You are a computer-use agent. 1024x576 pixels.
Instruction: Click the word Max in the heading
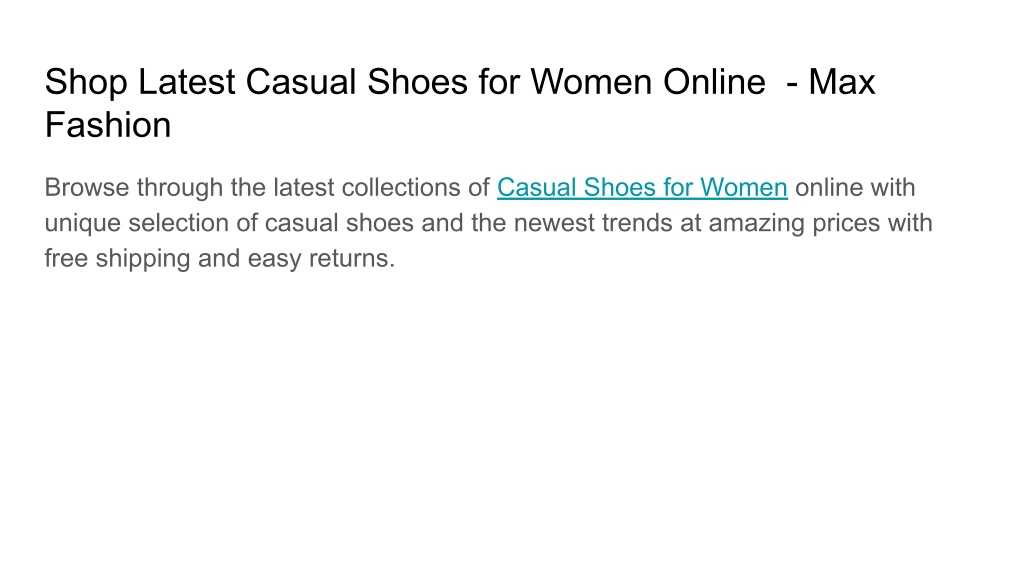point(842,82)
